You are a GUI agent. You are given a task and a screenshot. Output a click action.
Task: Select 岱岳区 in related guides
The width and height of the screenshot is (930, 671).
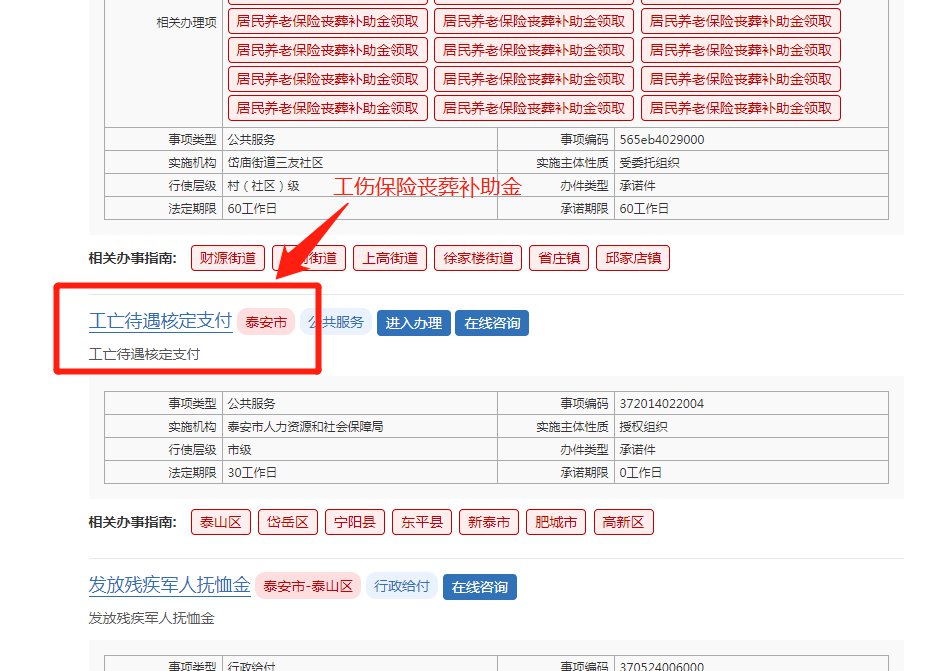[287, 522]
